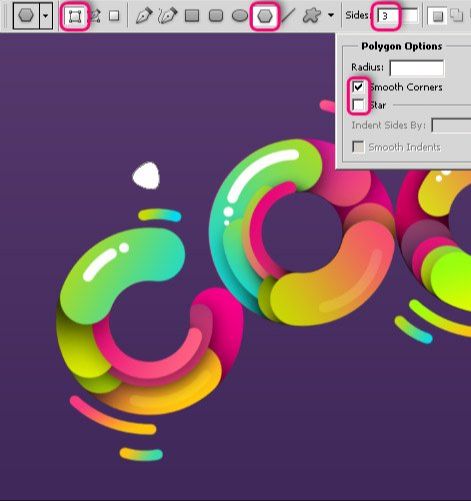Expand the tool preset dropdown arrow
The width and height of the screenshot is (471, 501).
click(46, 16)
